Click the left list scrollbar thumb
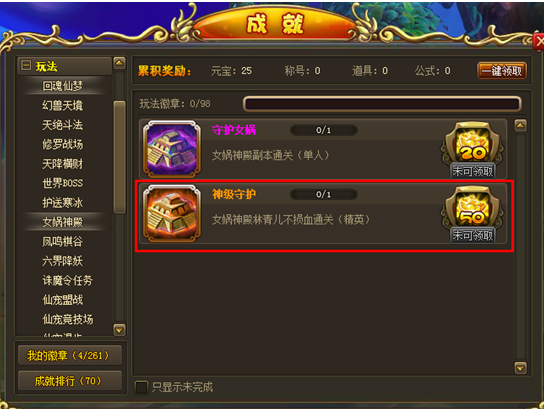 click(119, 157)
